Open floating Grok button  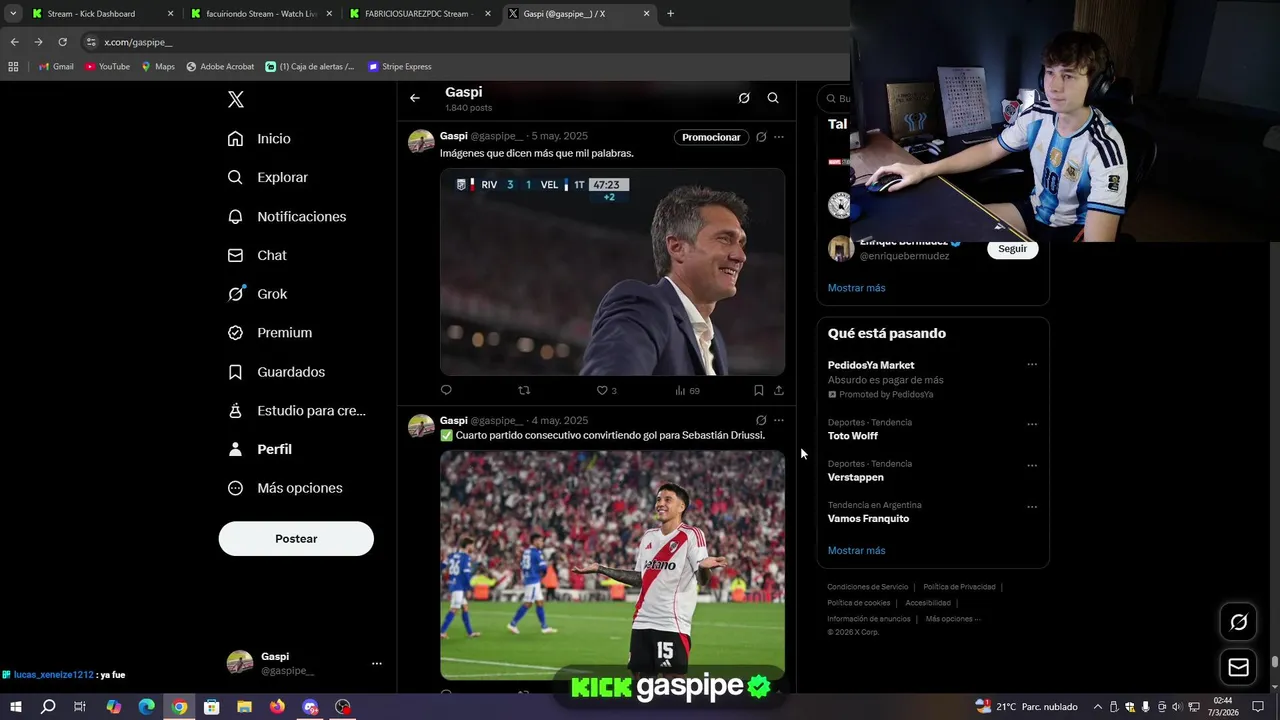point(1238,623)
